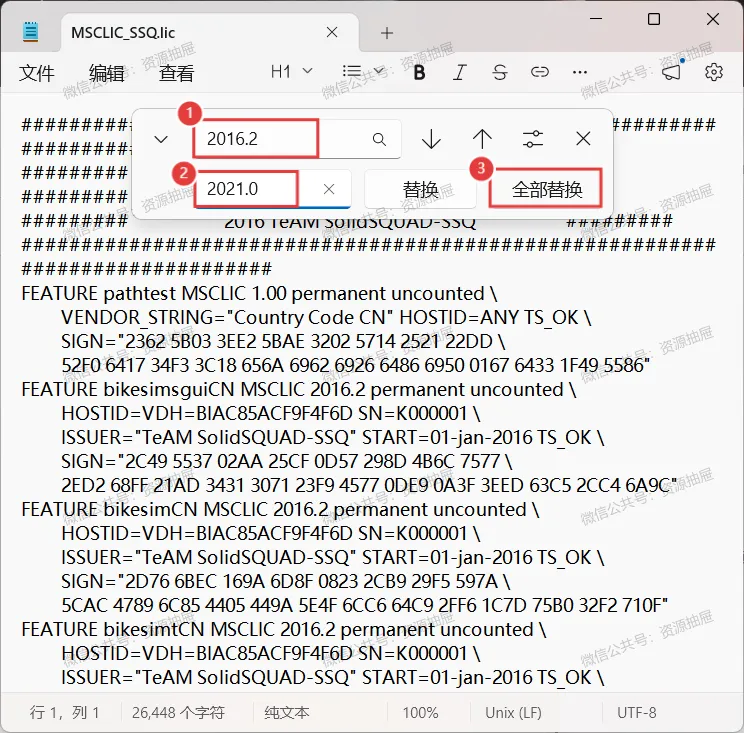Close the MSCLIC_SSQ.lic tab
Screen dimensions: 744x733
(332, 32)
